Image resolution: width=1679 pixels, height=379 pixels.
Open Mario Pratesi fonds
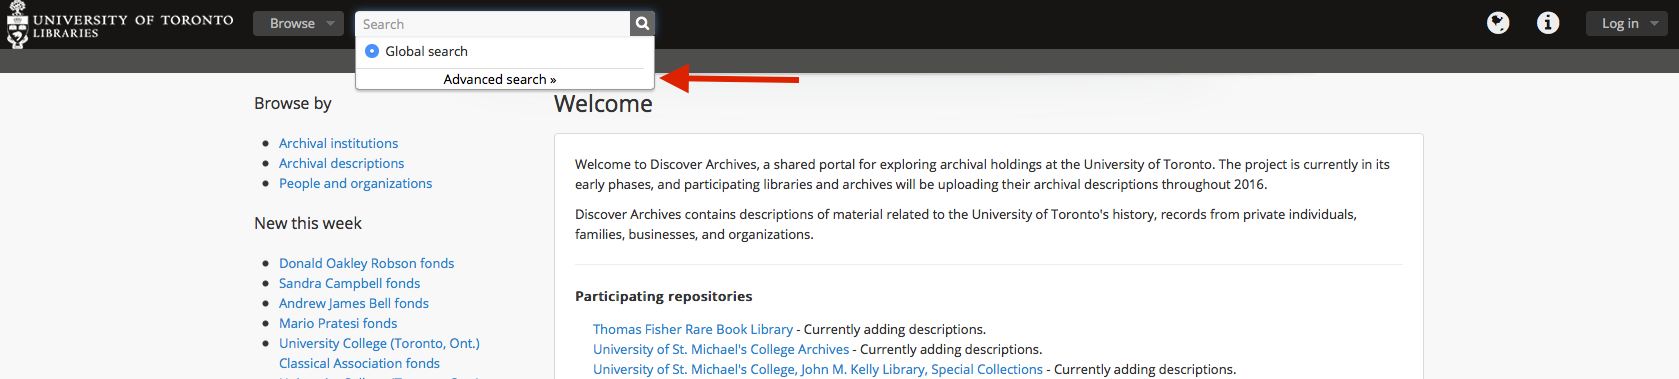[x=338, y=323]
